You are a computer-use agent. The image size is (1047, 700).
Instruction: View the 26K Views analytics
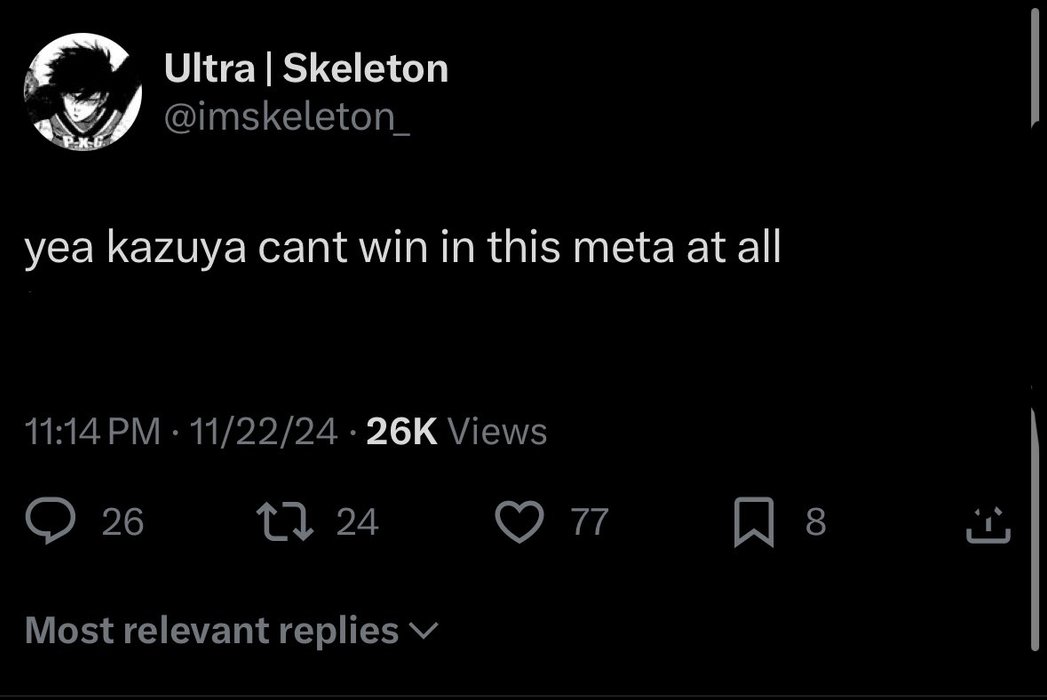pos(457,432)
